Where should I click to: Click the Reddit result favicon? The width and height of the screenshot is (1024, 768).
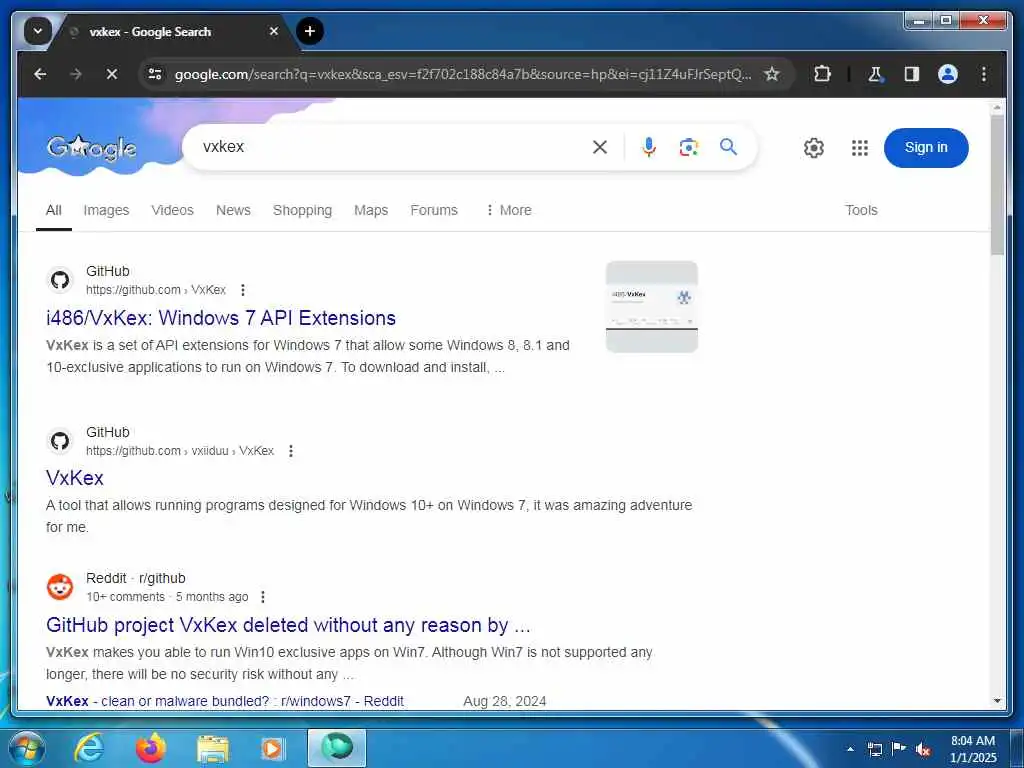click(x=60, y=587)
